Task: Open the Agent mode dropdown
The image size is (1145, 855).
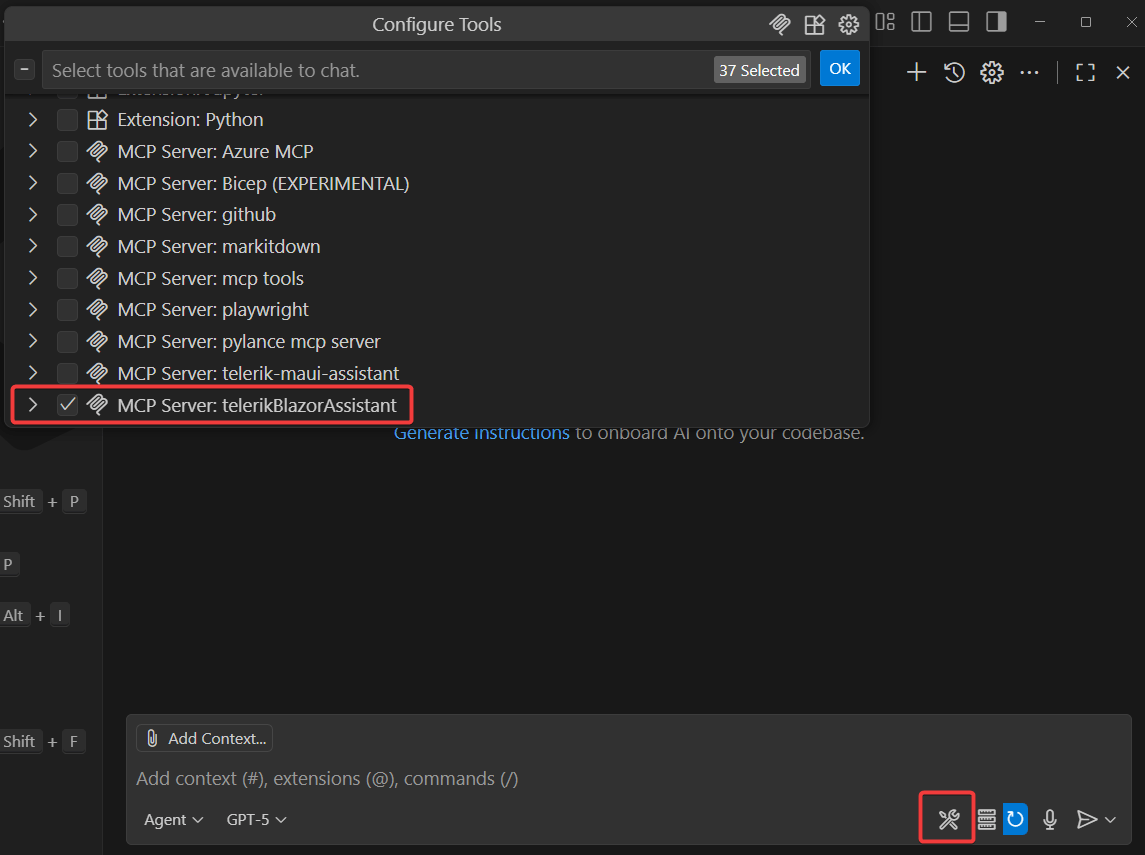Action: click(172, 819)
